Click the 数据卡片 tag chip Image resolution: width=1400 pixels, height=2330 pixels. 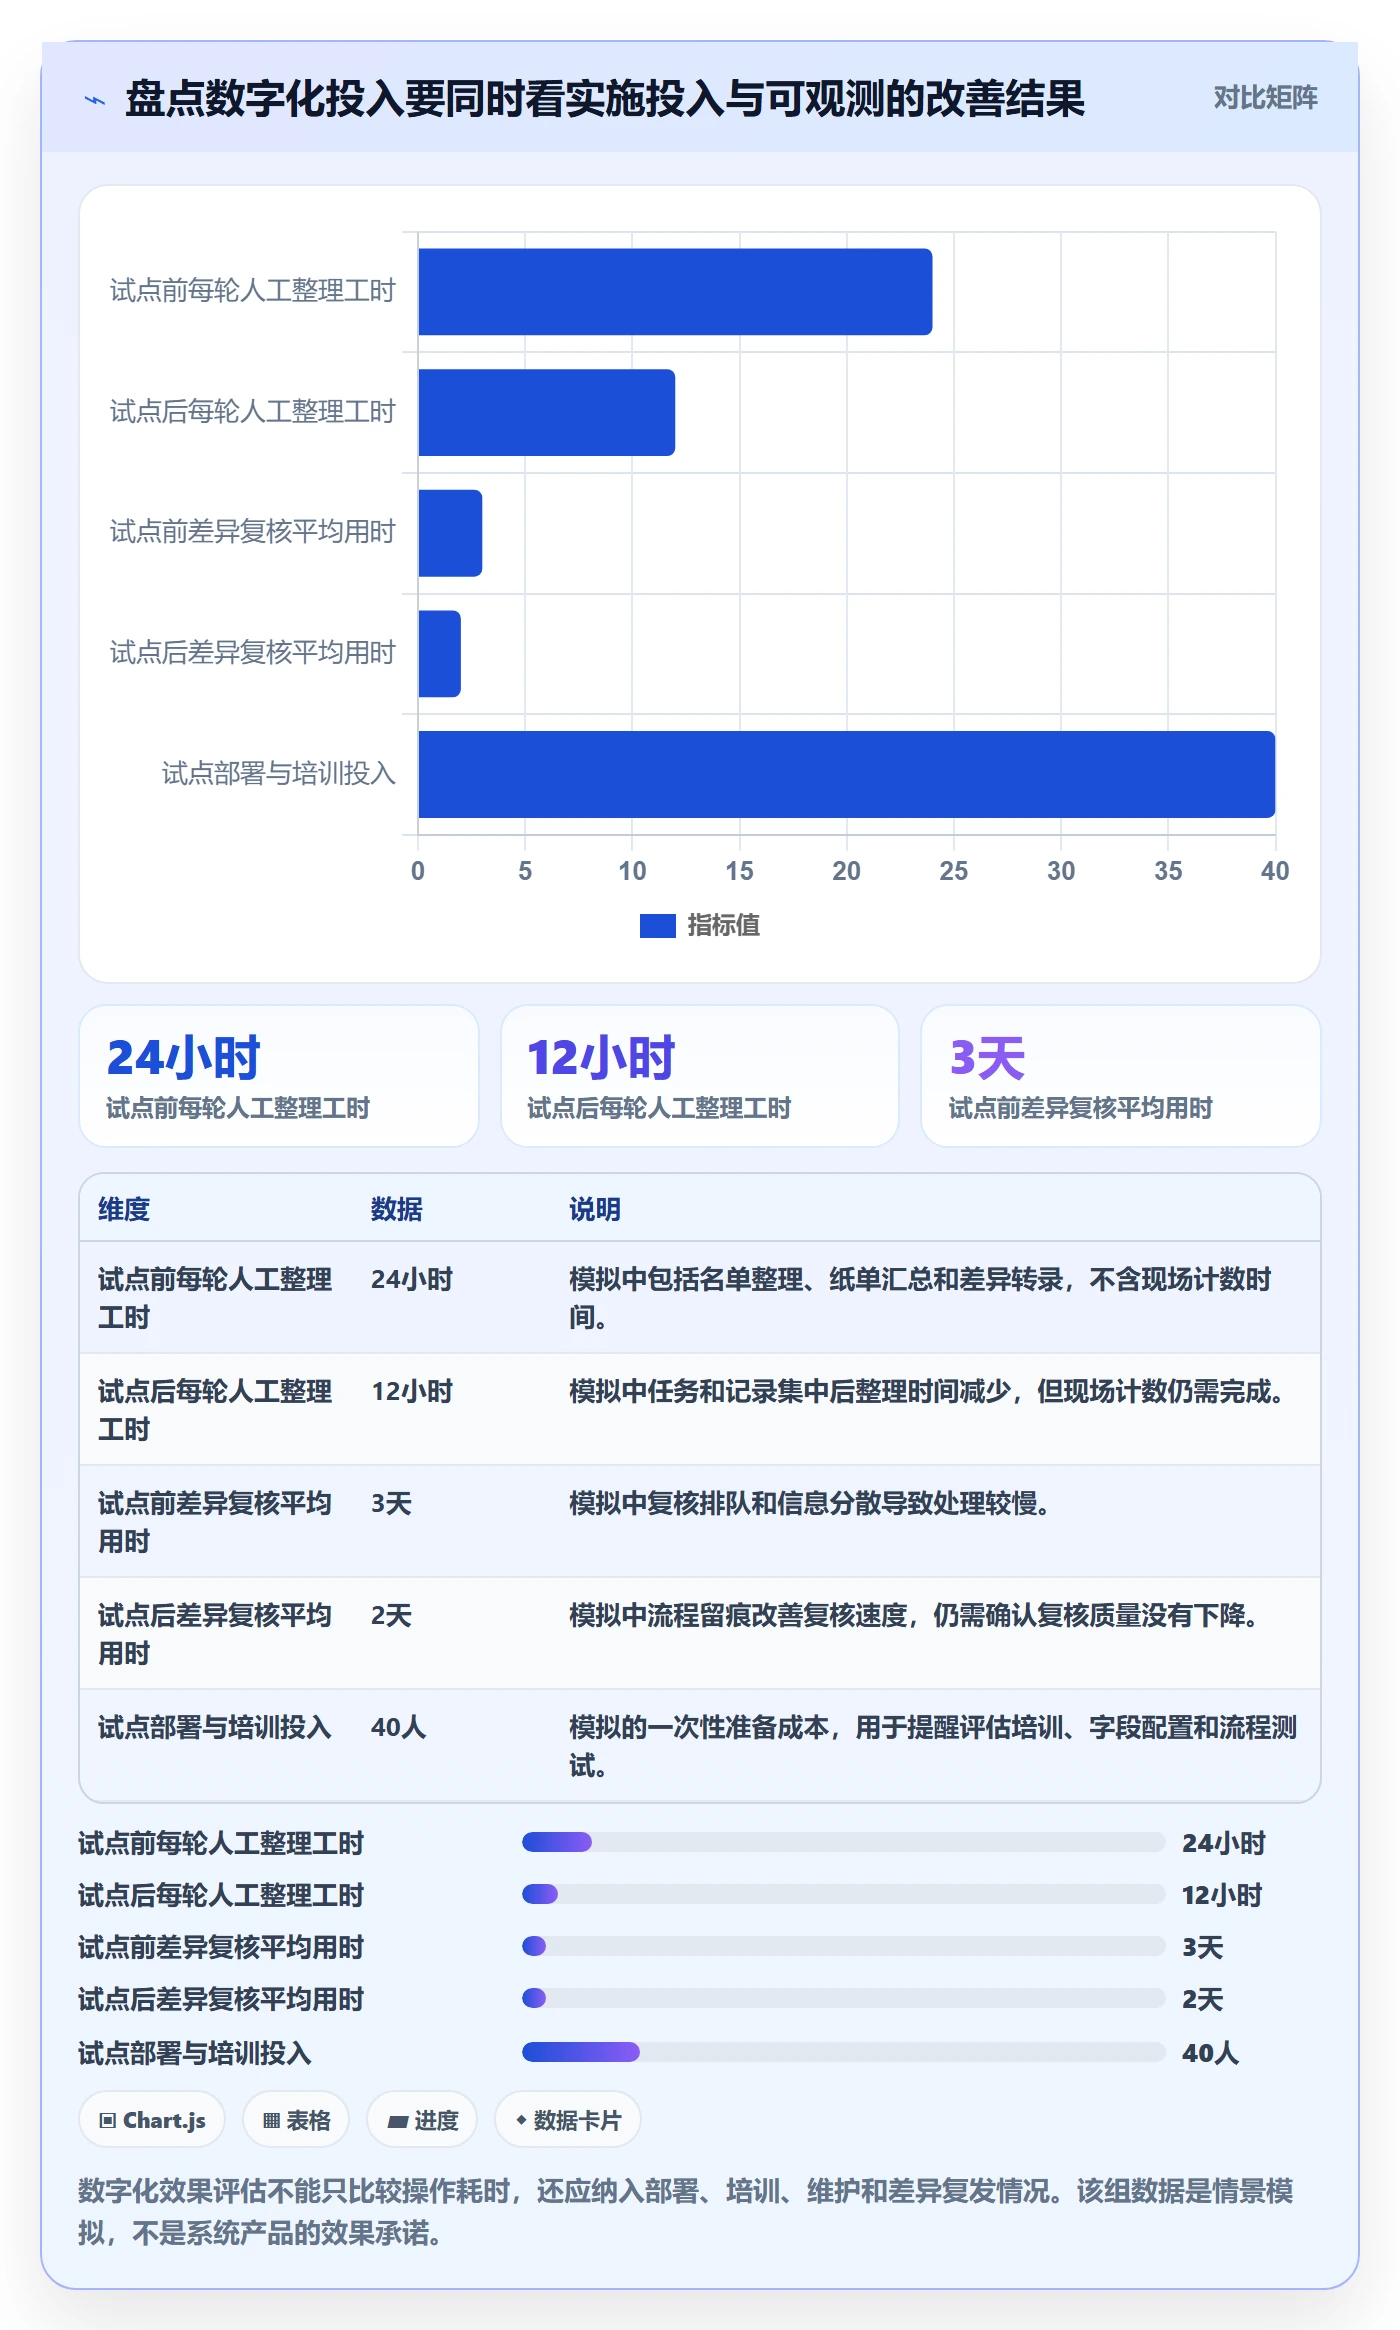[567, 2120]
